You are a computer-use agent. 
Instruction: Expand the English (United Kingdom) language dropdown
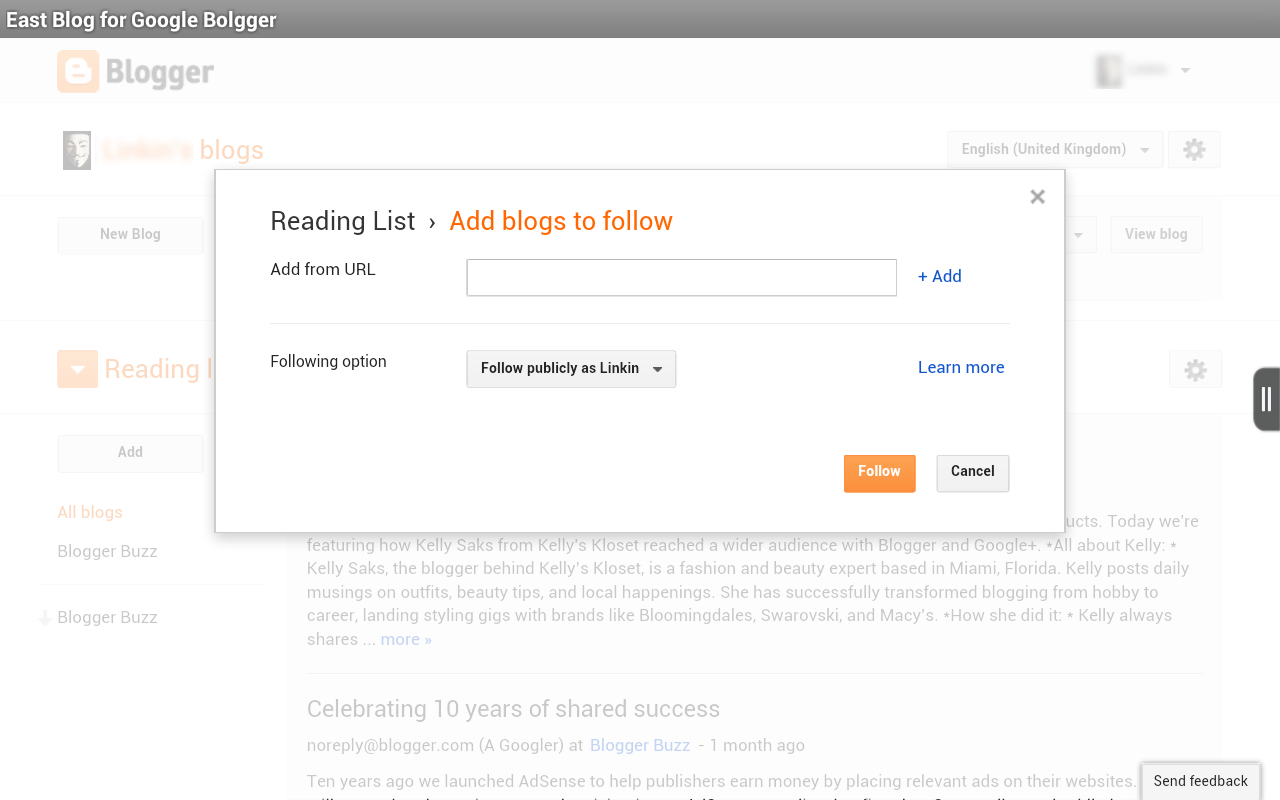pyautogui.click(x=1054, y=150)
